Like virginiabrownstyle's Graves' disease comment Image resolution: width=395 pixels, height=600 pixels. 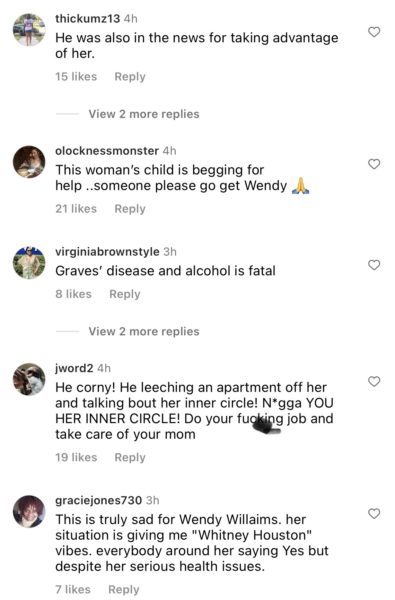pyautogui.click(x=374, y=265)
